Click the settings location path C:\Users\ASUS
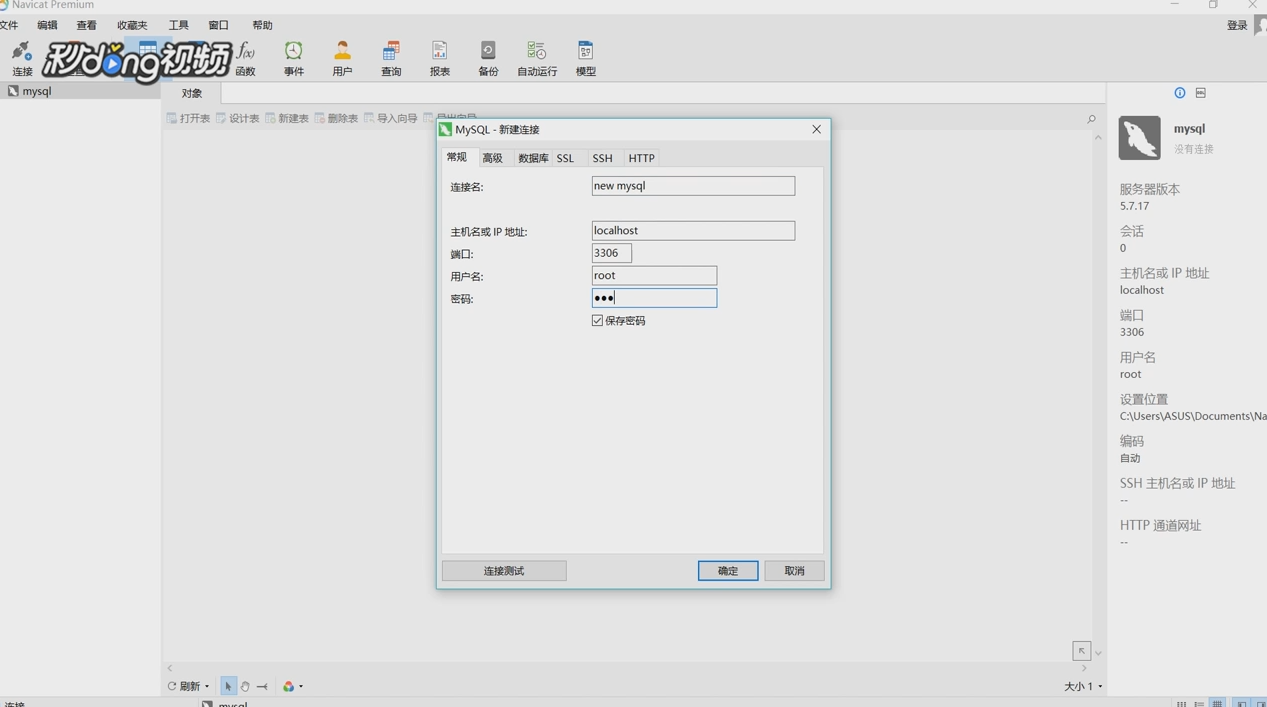Image resolution: width=1267 pixels, height=707 pixels. [1193, 416]
